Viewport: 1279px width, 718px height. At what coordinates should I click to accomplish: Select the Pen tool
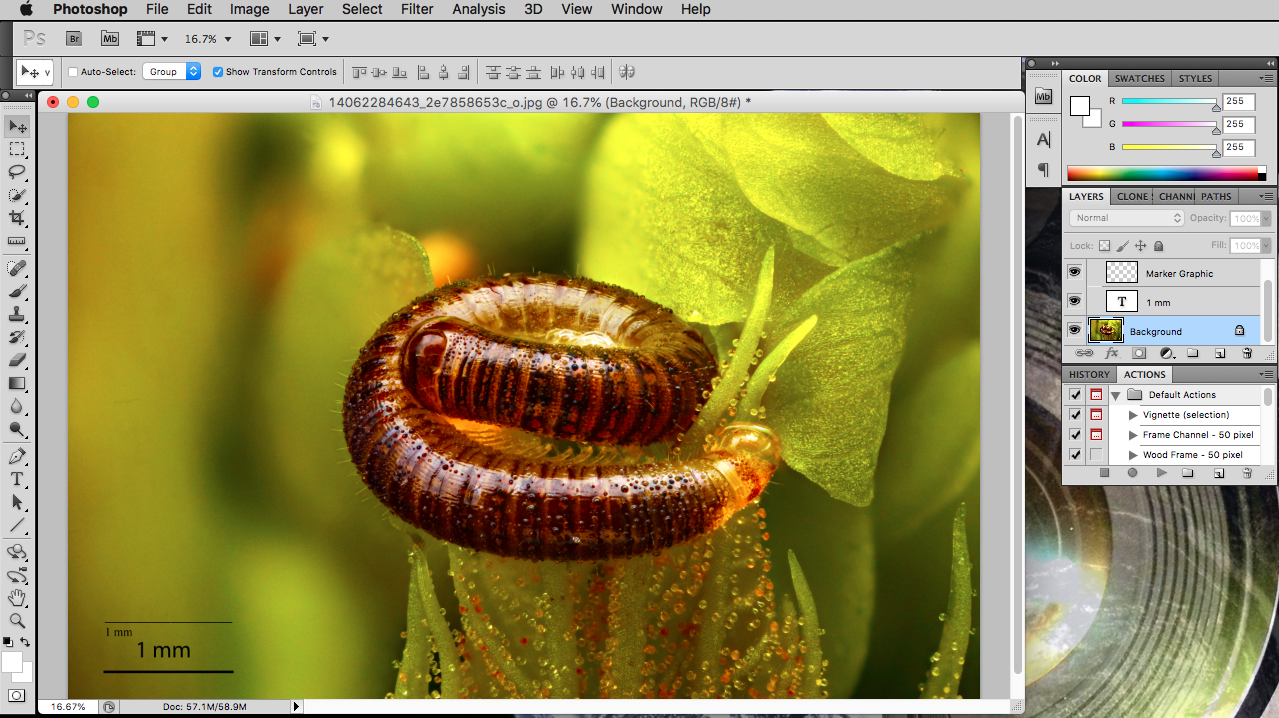(17, 456)
